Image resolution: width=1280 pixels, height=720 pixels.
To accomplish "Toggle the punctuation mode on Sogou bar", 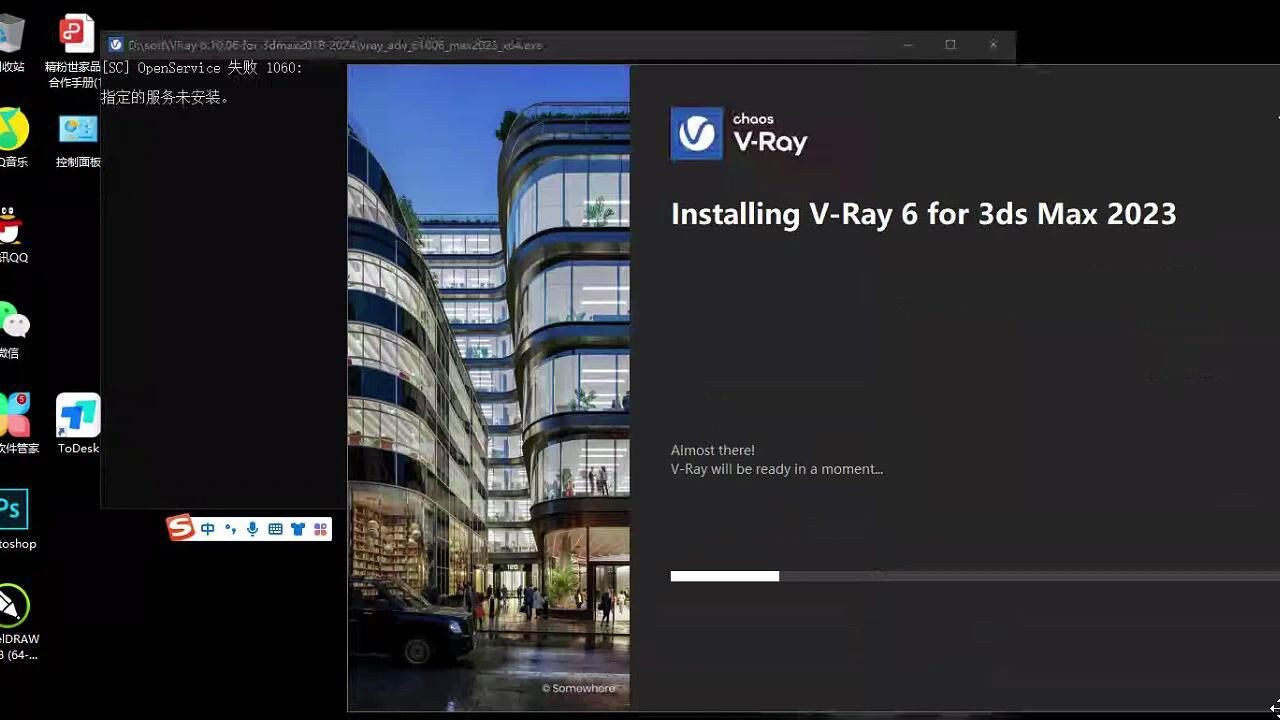I will [231, 529].
